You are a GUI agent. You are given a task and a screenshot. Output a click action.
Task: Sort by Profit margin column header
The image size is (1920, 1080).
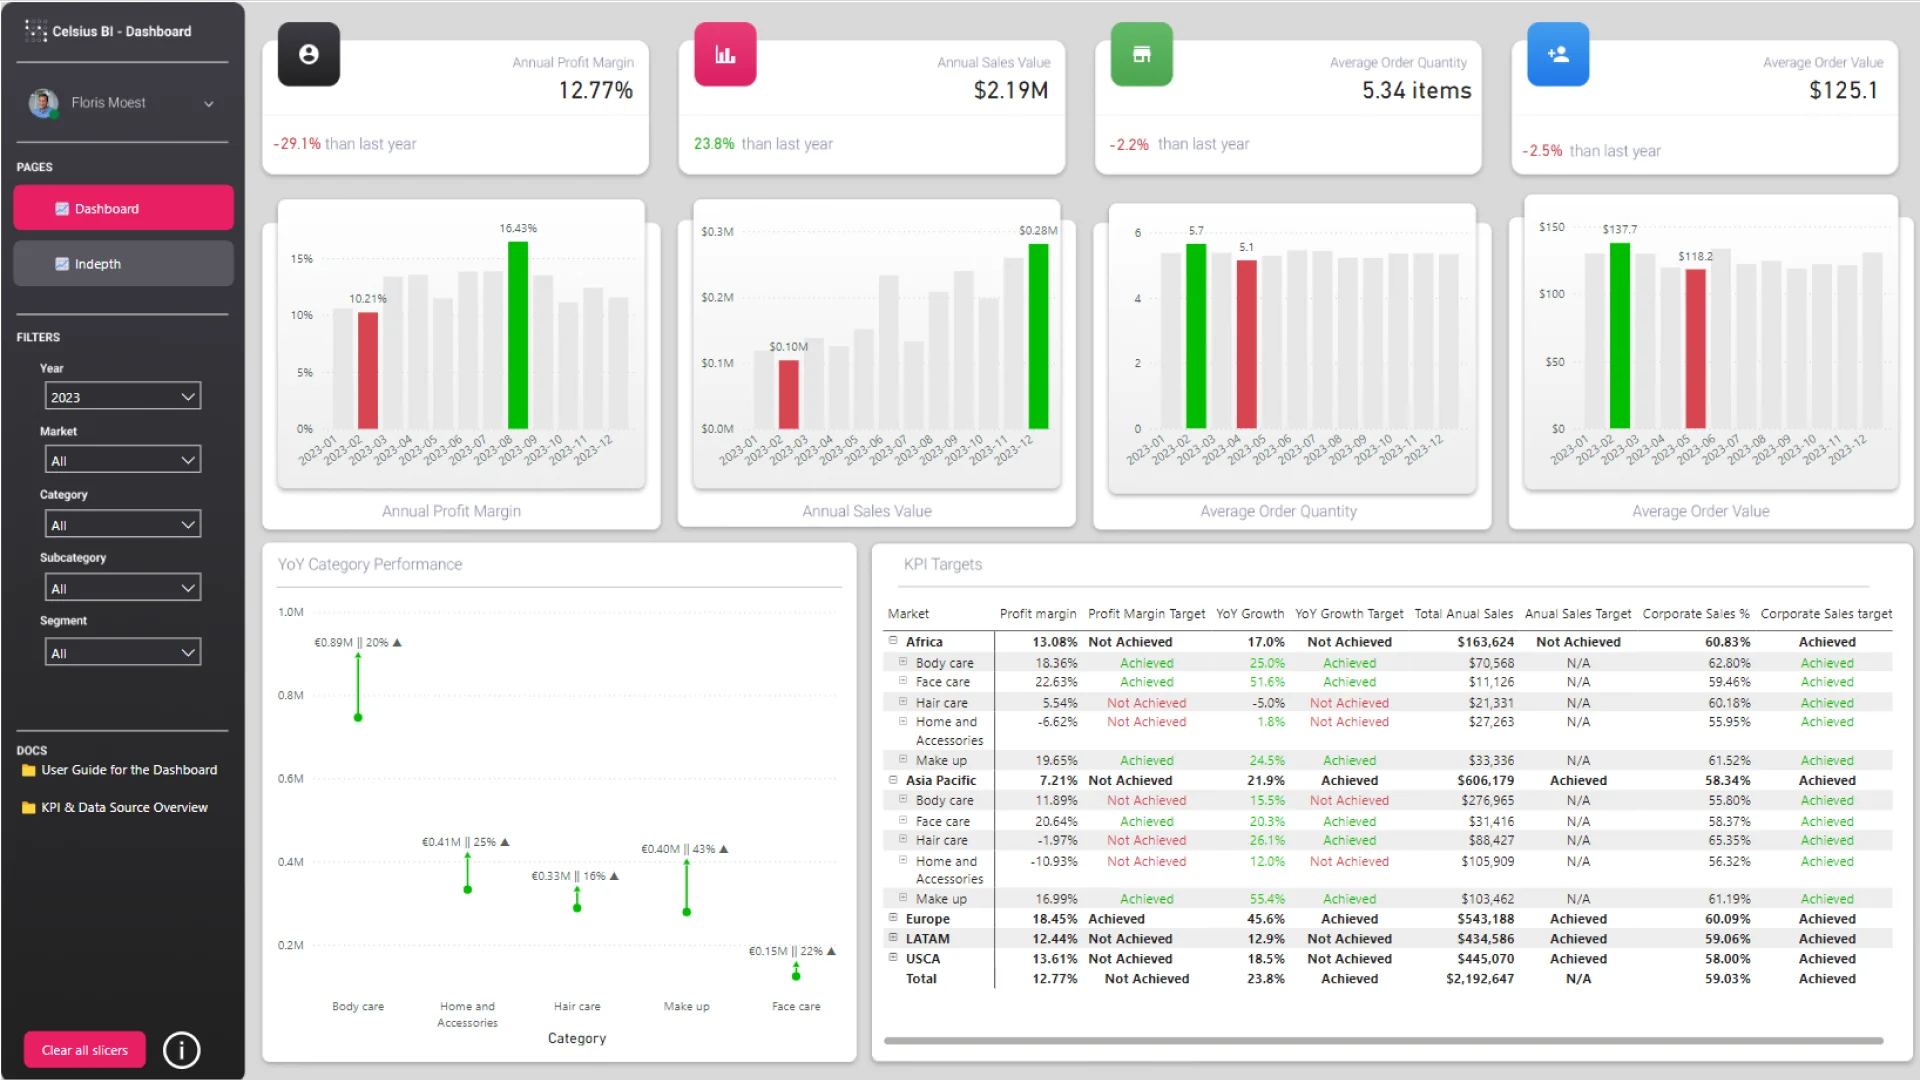1038,614
